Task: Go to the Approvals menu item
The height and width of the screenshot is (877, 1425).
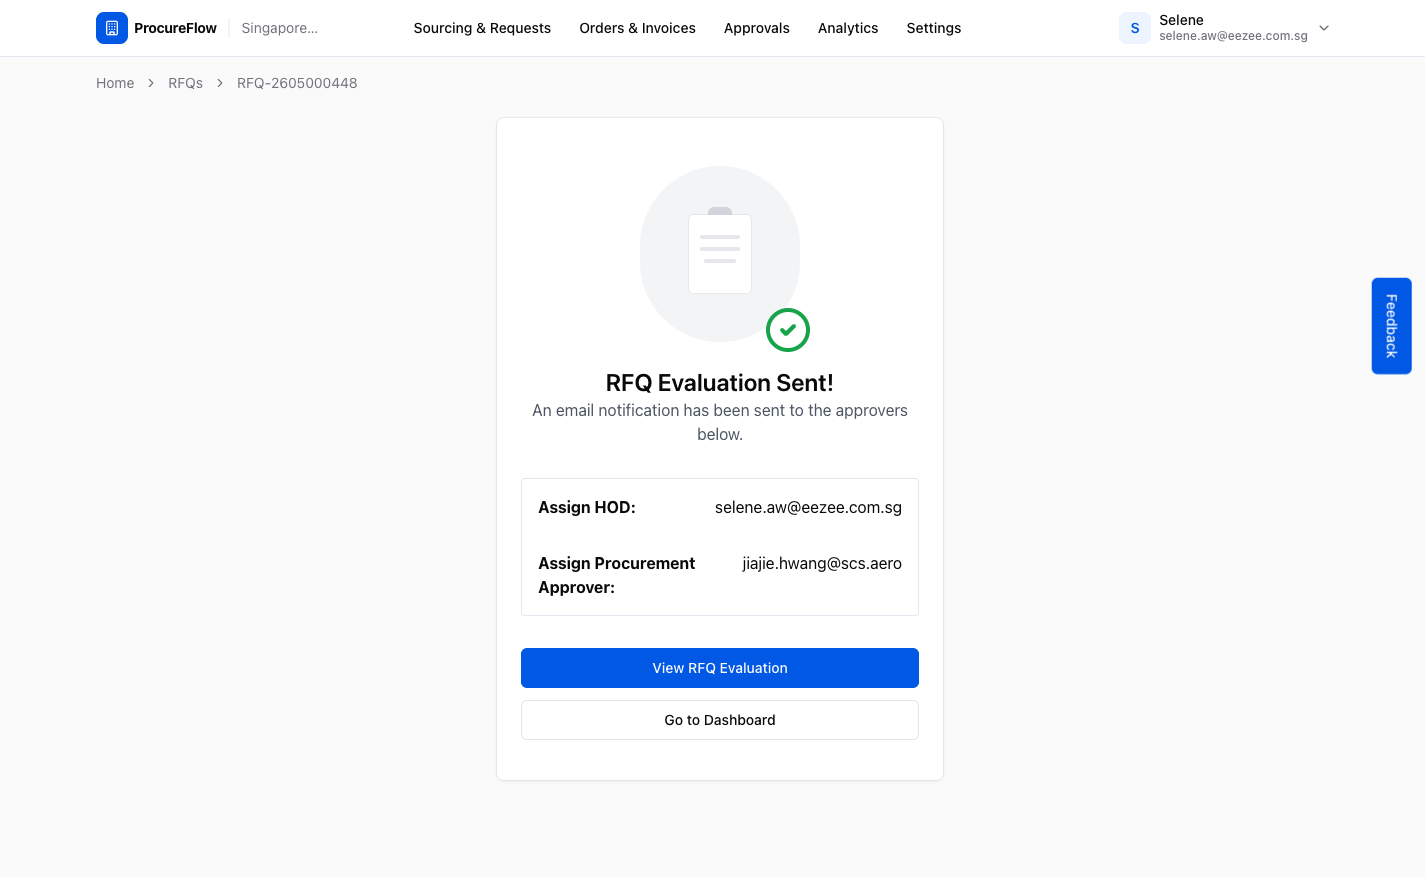Action: (x=757, y=28)
